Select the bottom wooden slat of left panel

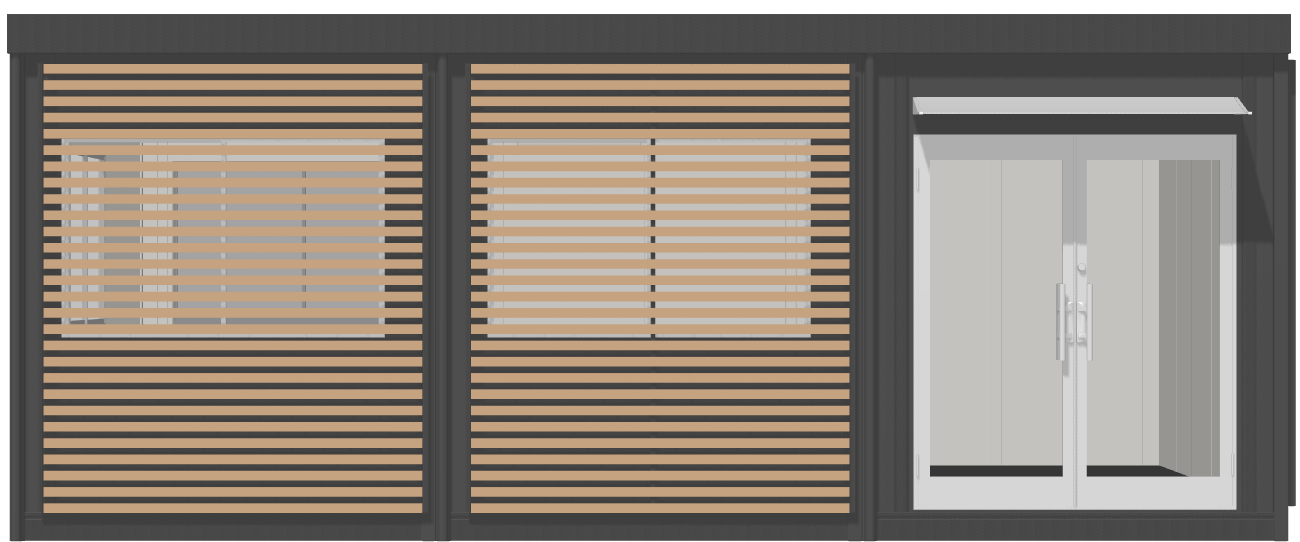coord(232,508)
